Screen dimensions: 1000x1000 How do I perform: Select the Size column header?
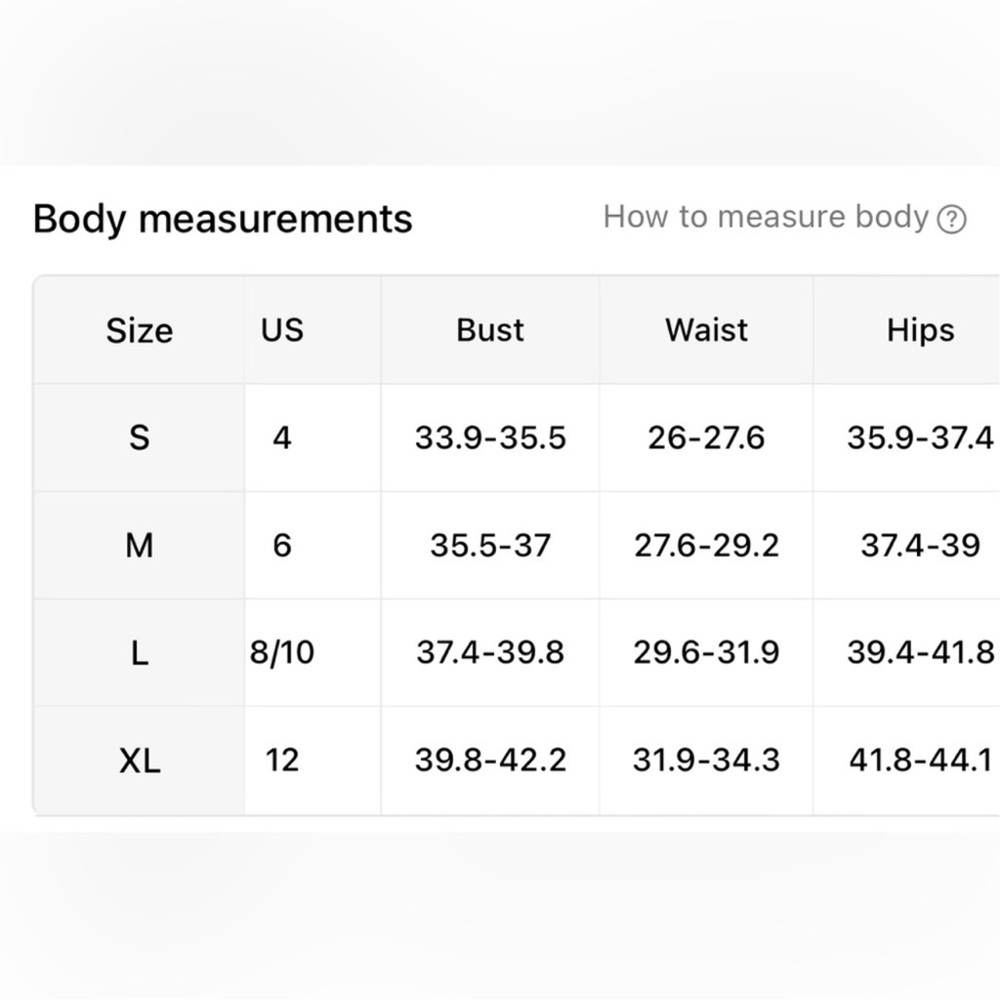(x=139, y=330)
